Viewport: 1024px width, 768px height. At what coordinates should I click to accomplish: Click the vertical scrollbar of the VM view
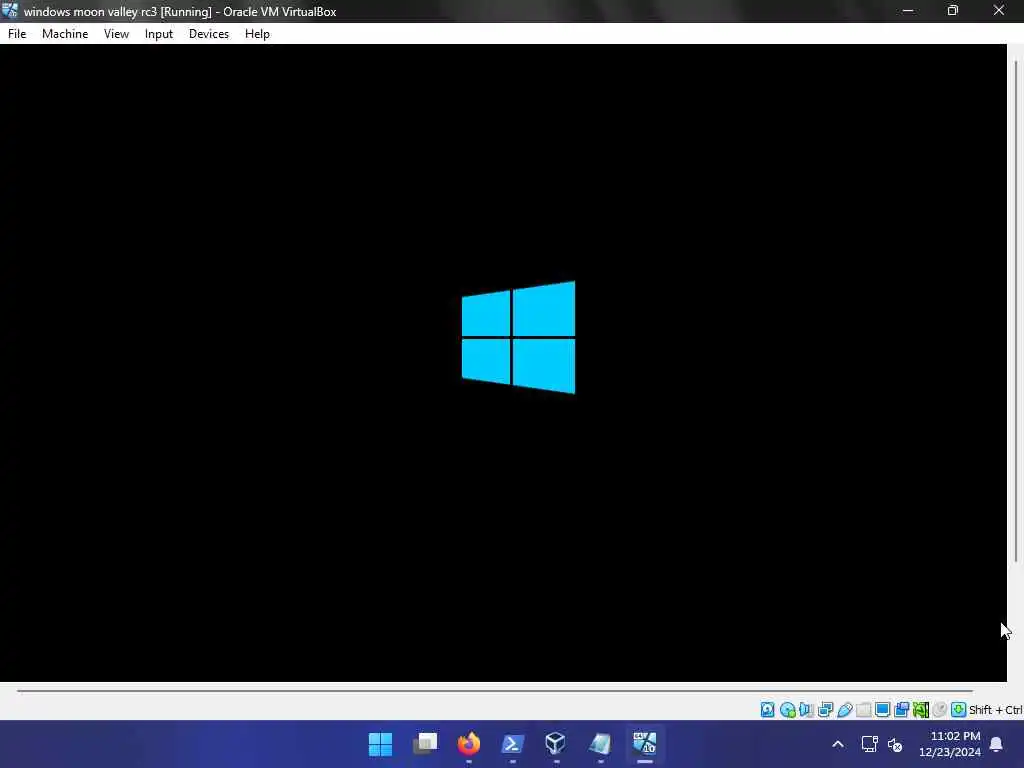click(1016, 311)
